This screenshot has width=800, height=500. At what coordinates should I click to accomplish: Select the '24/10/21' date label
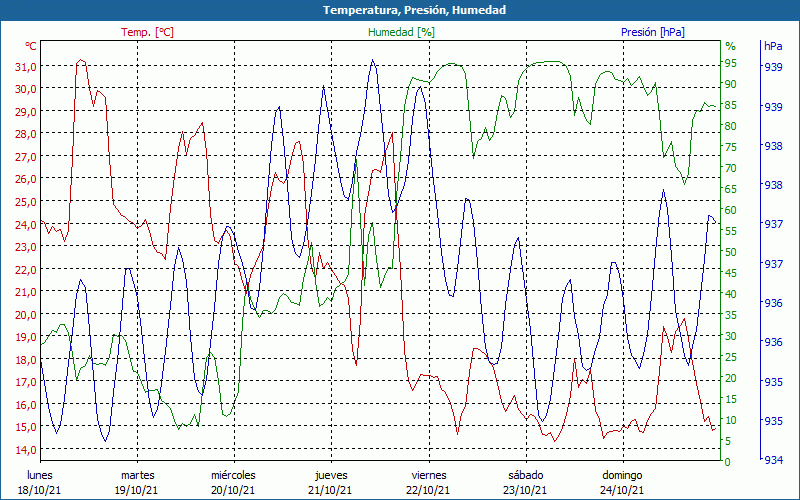pyautogui.click(x=621, y=491)
